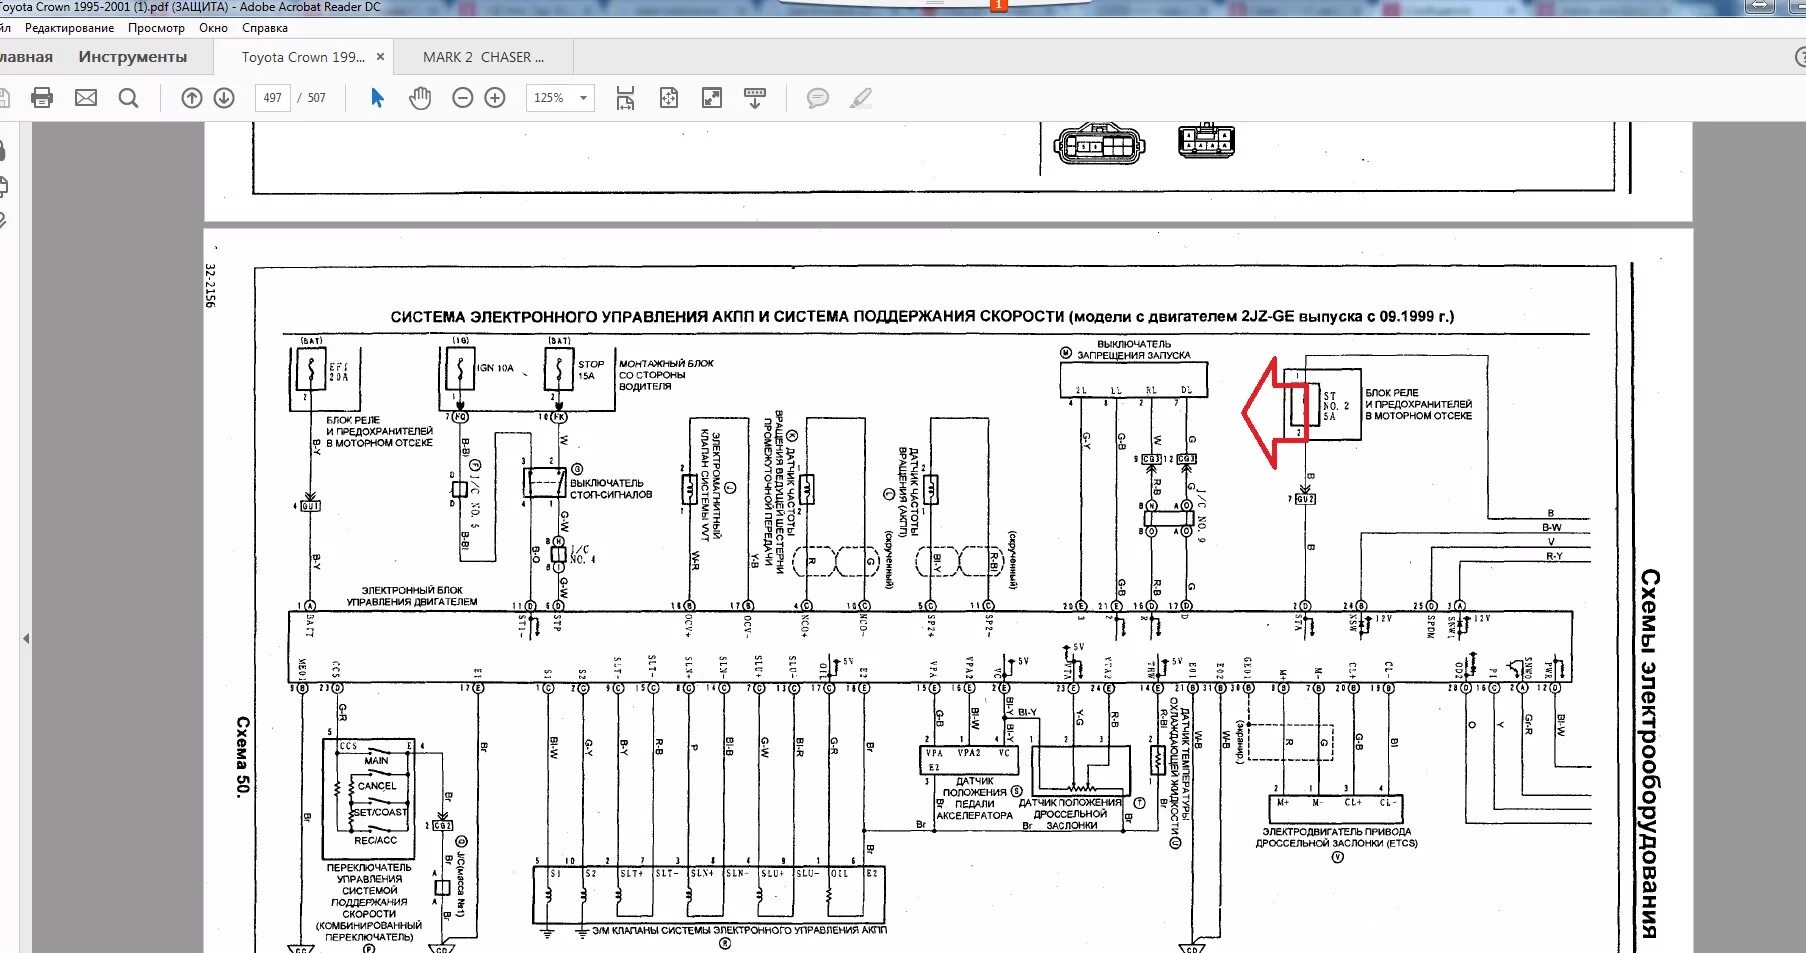Expand left navigation pane arrow
The image size is (1806, 953).
tap(26, 638)
